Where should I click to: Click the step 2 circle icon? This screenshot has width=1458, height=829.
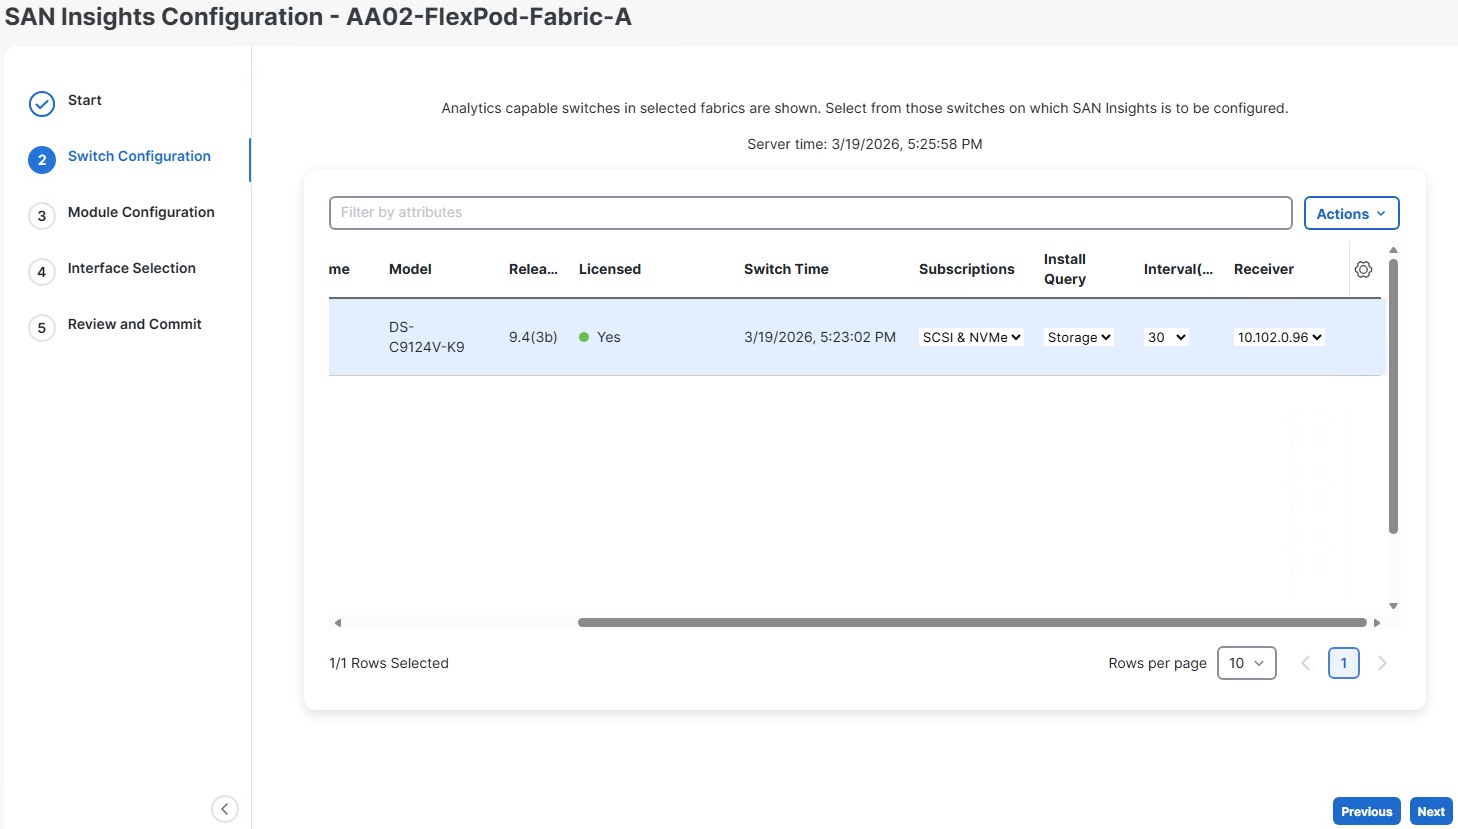click(x=42, y=160)
